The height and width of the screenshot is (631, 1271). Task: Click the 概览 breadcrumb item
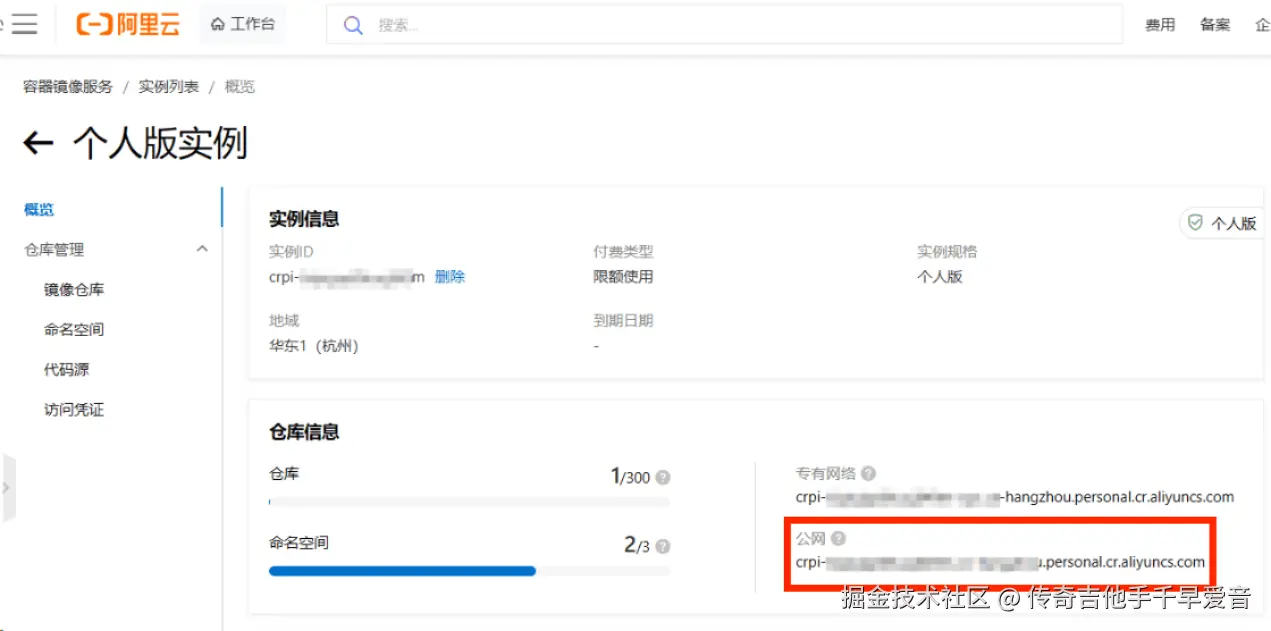coord(240,87)
